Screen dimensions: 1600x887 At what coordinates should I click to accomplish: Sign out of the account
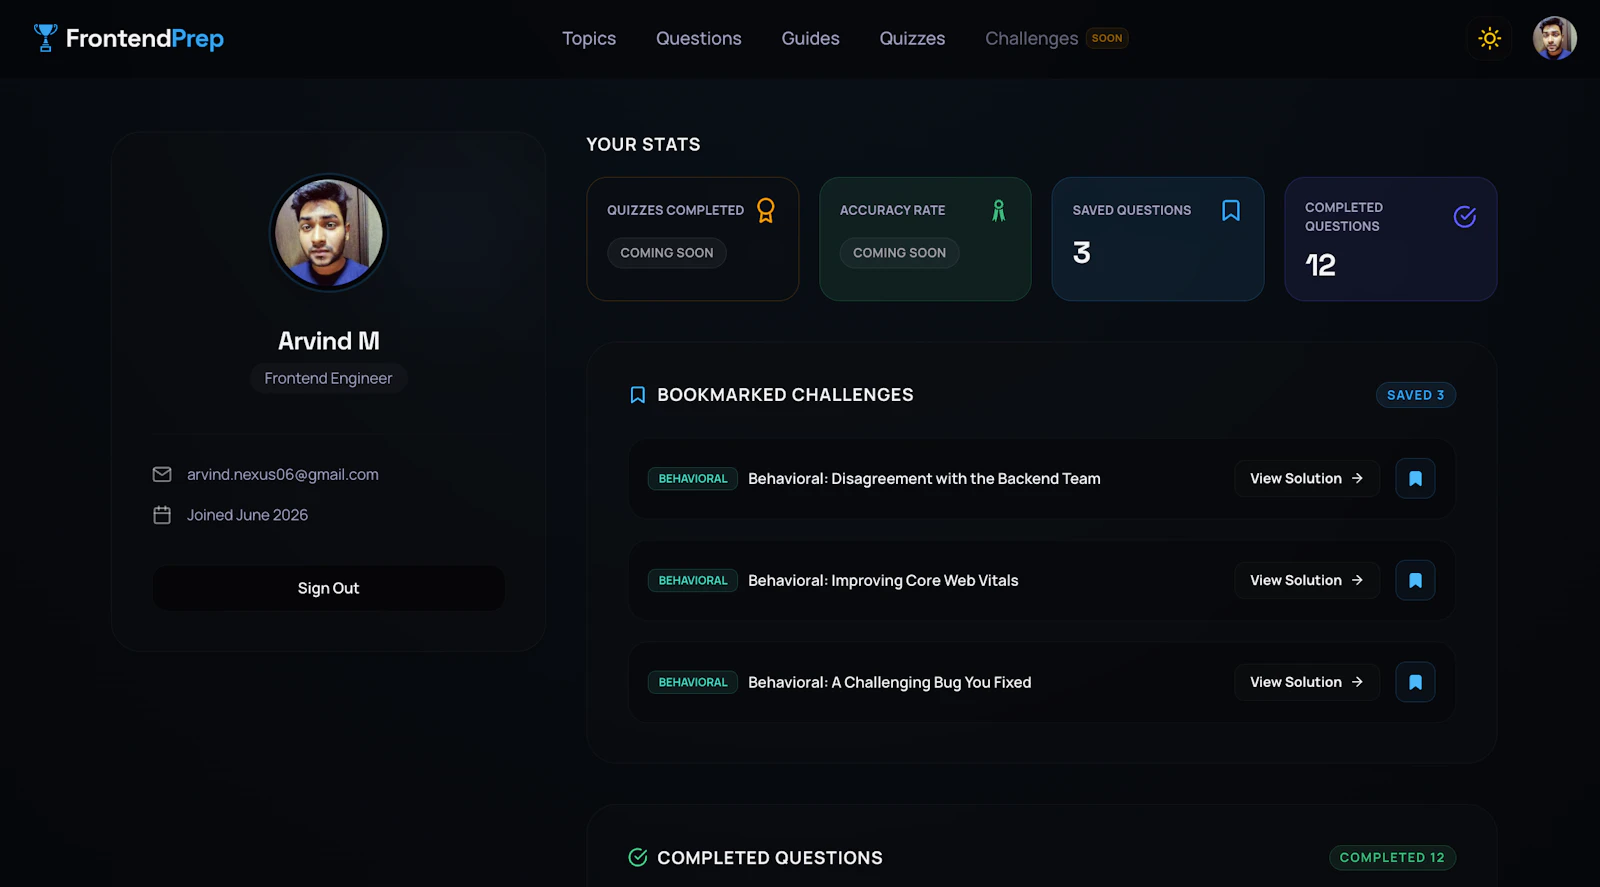(328, 588)
